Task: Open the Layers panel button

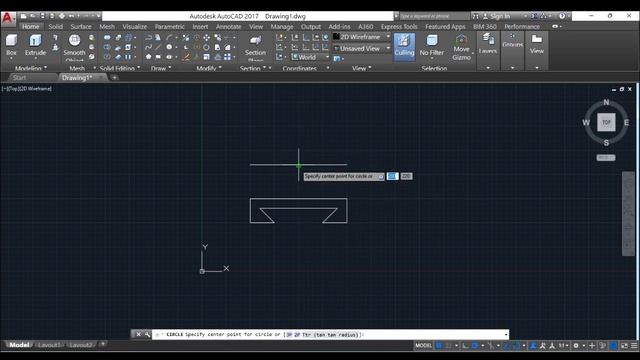Action: [488, 44]
